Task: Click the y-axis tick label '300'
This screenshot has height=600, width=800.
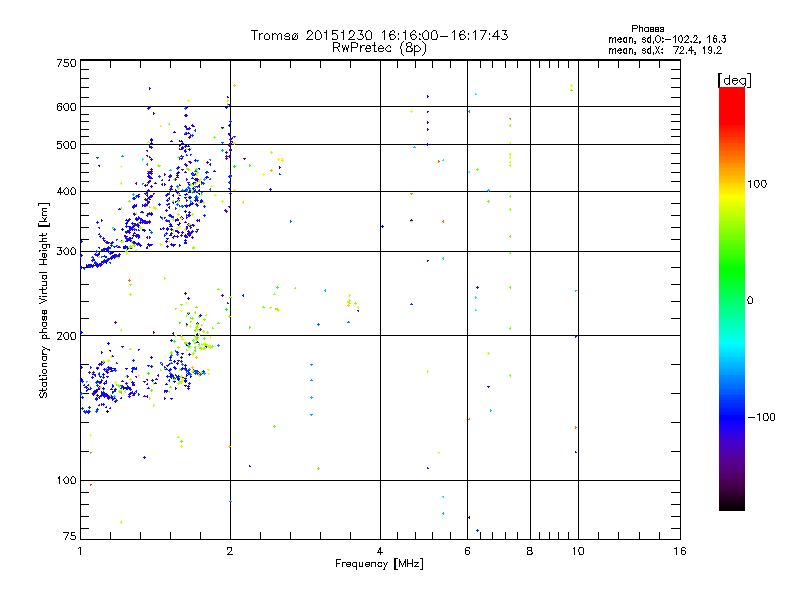Action: tap(66, 252)
